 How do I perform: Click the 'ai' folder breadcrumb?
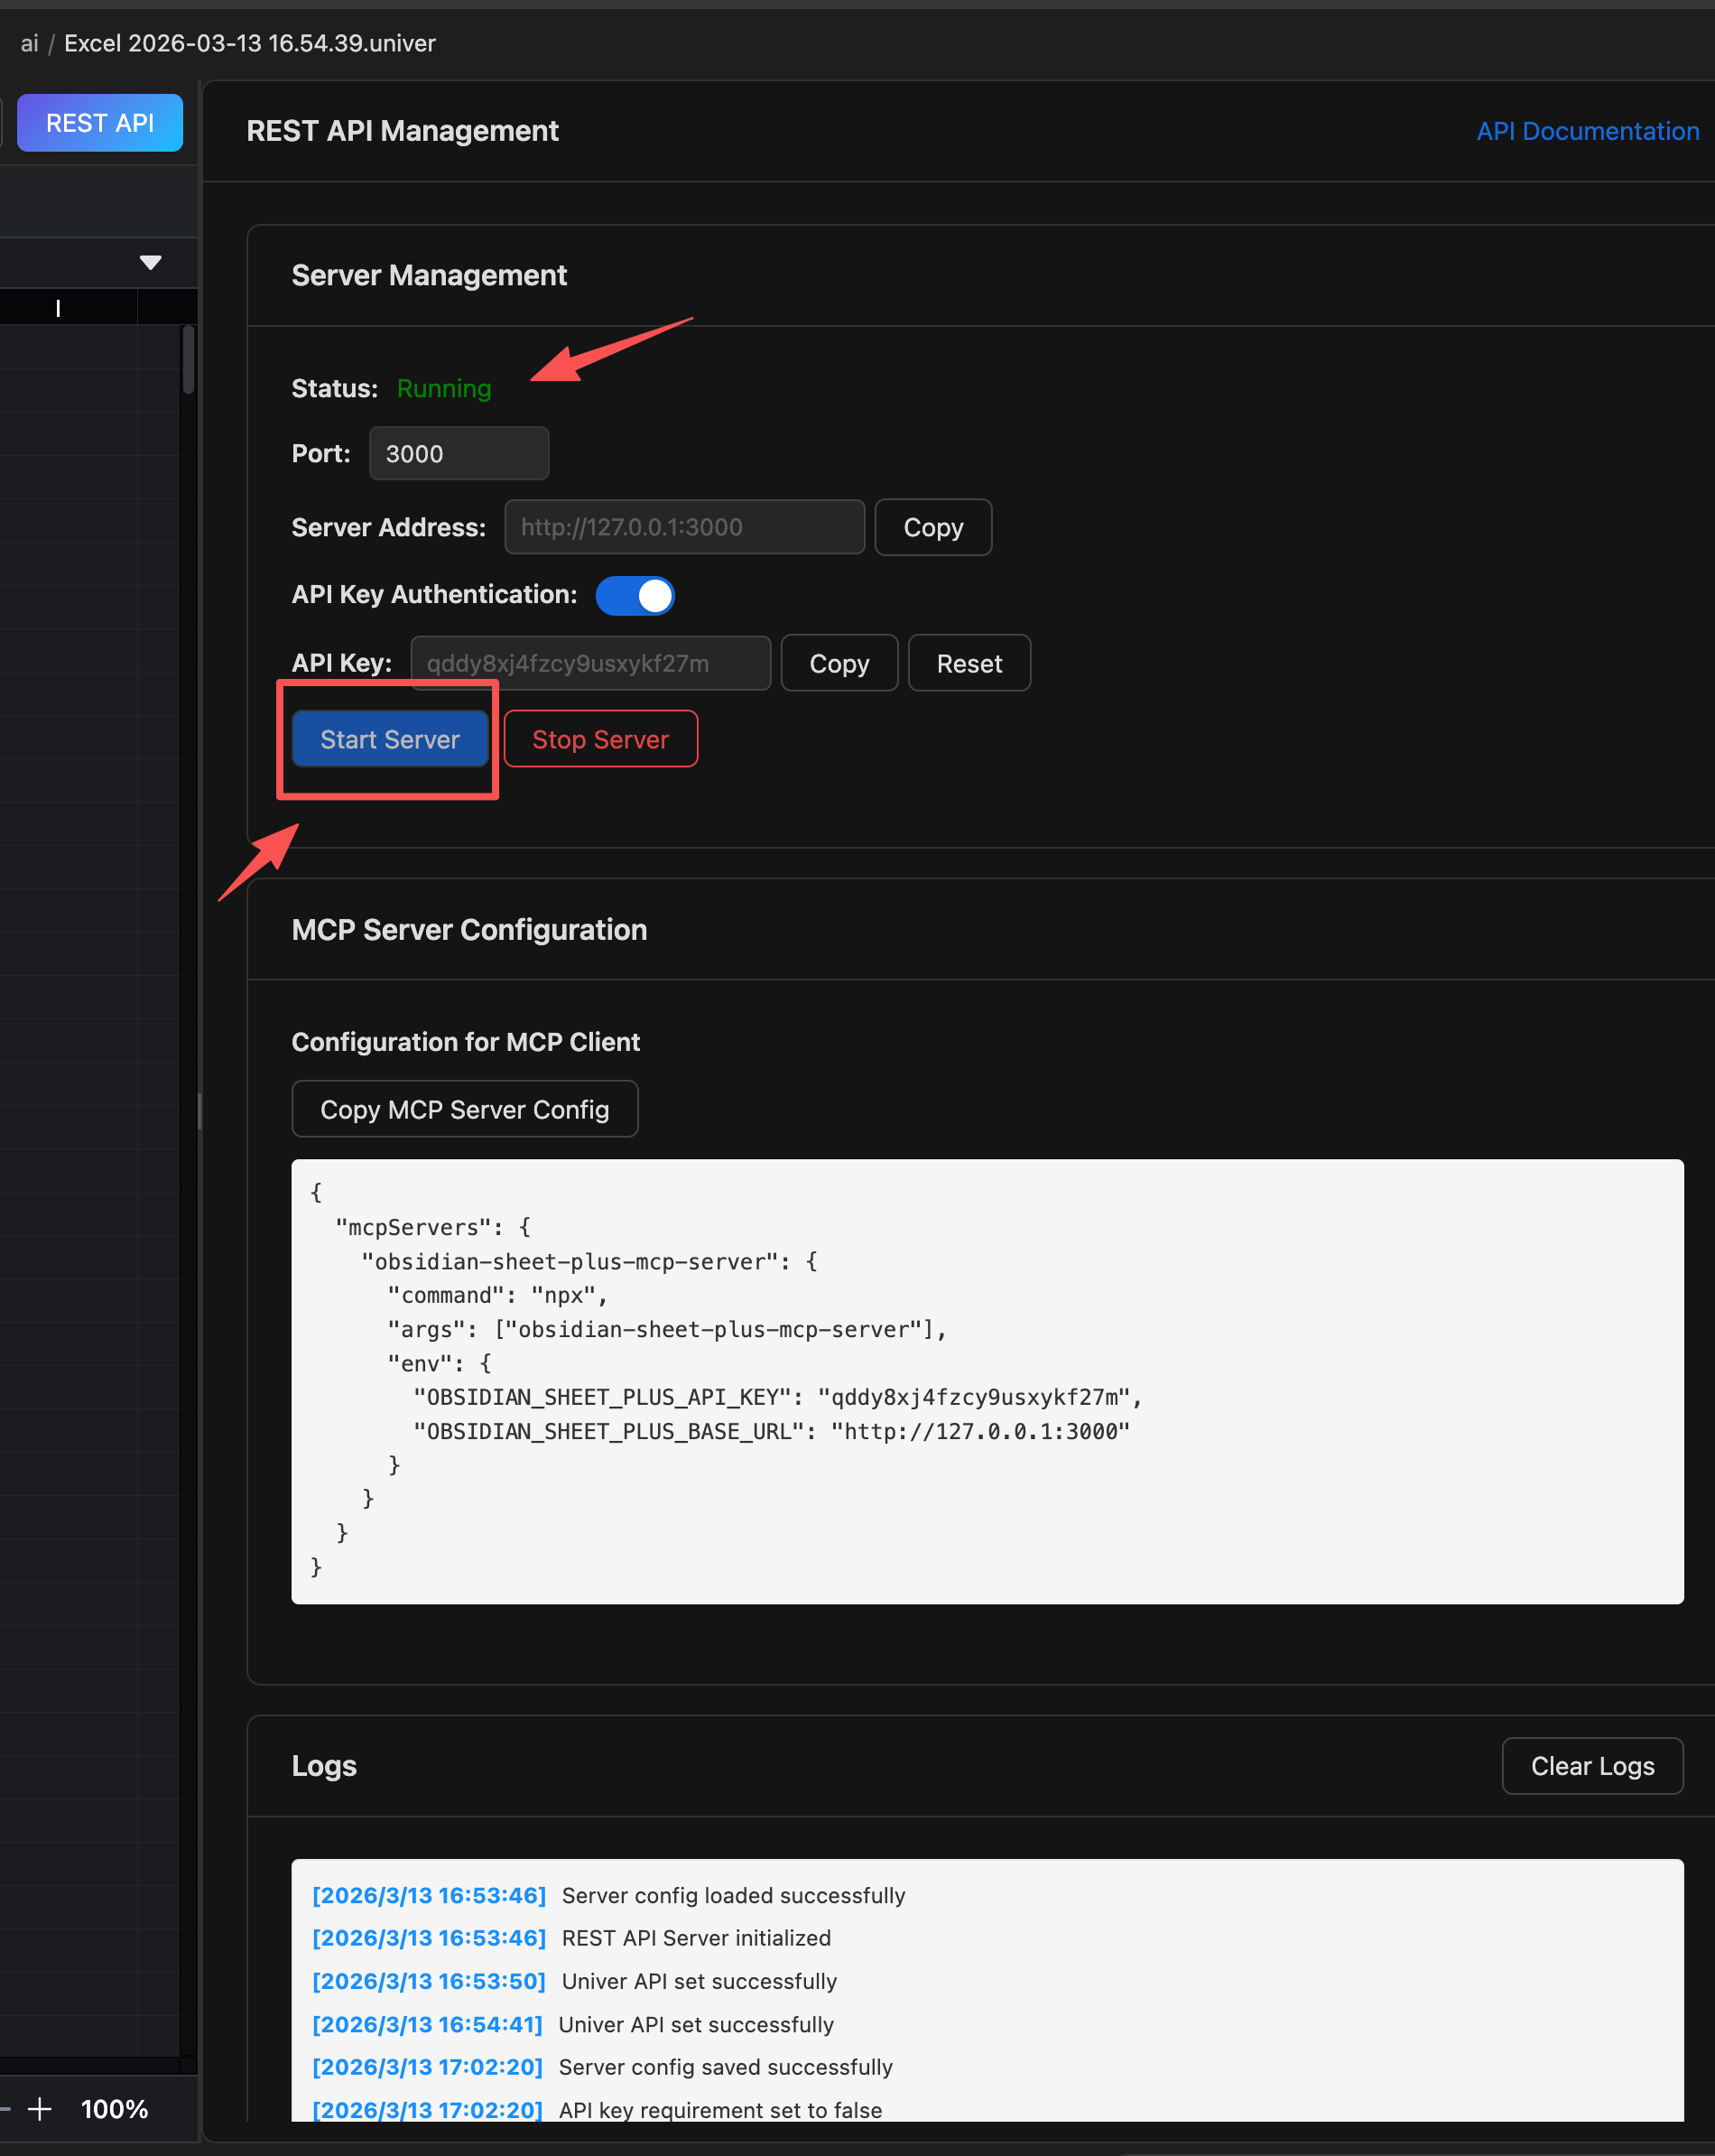click(29, 43)
